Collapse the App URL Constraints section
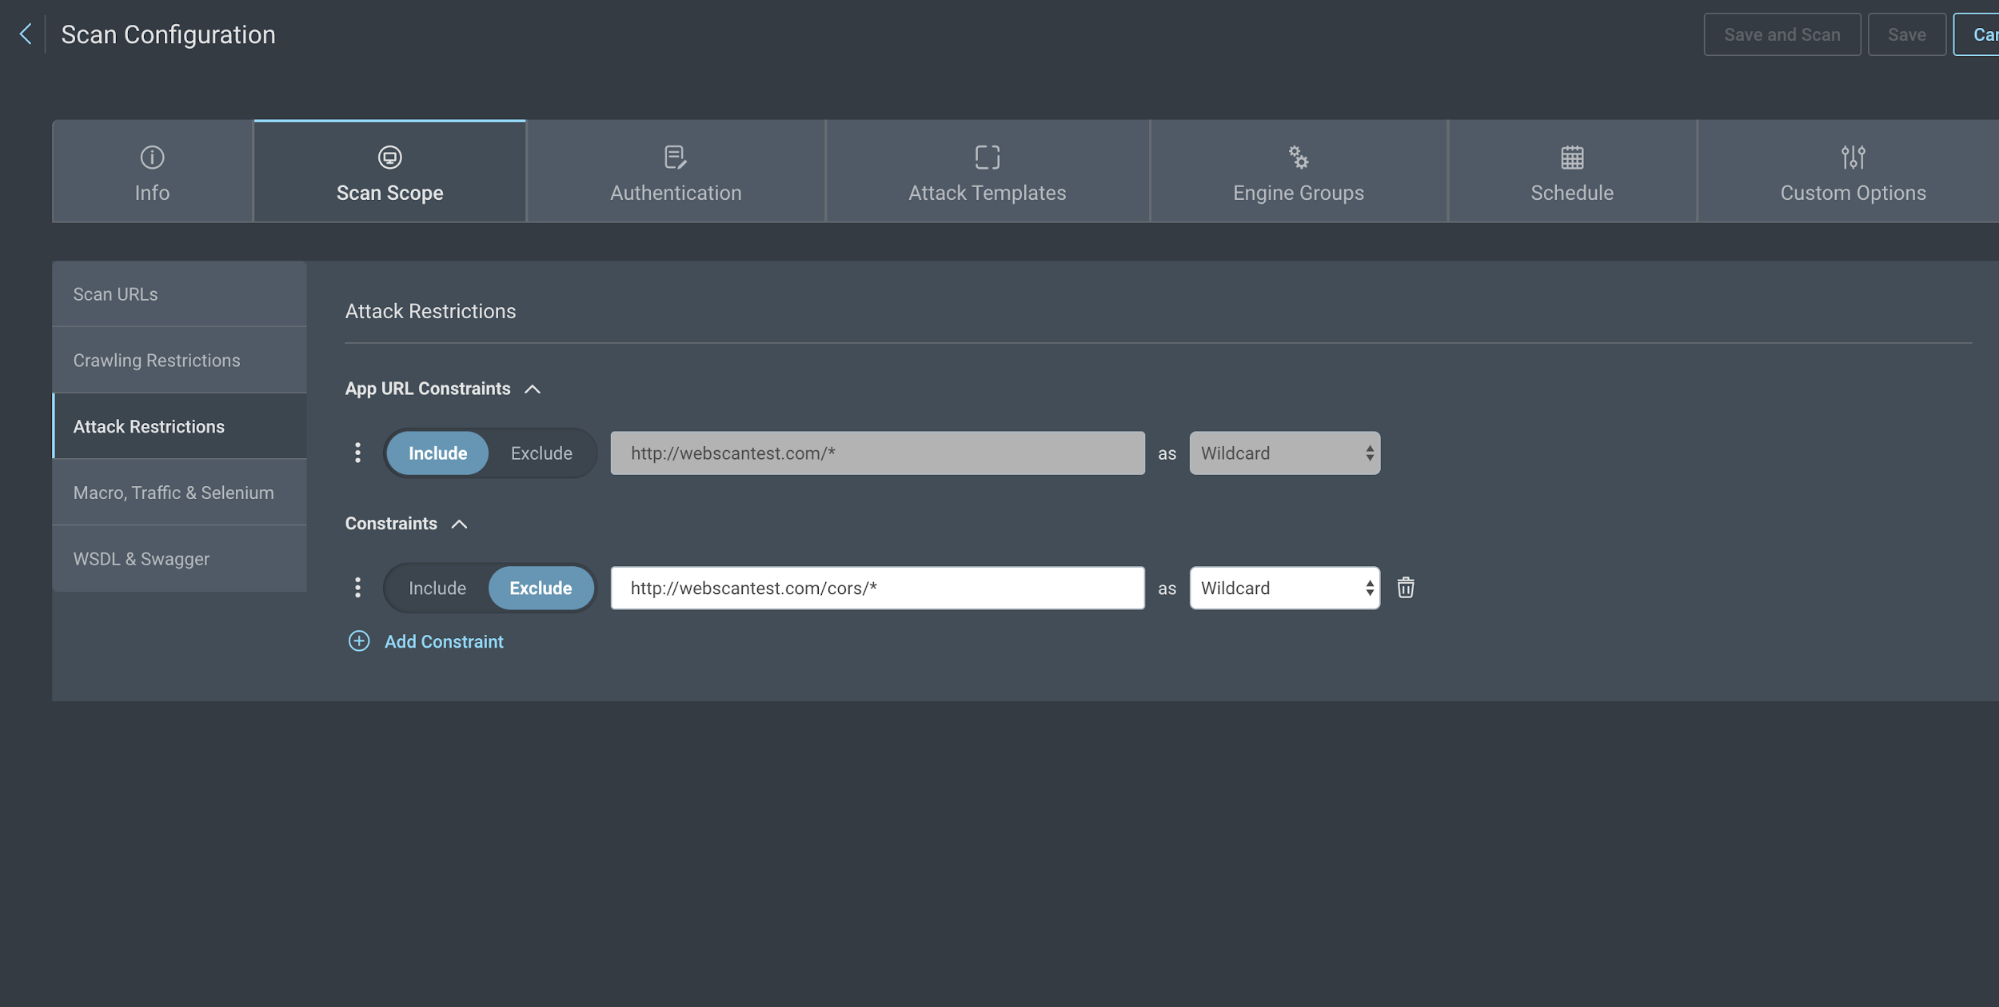The image size is (1999, 1007). pyautogui.click(x=533, y=389)
